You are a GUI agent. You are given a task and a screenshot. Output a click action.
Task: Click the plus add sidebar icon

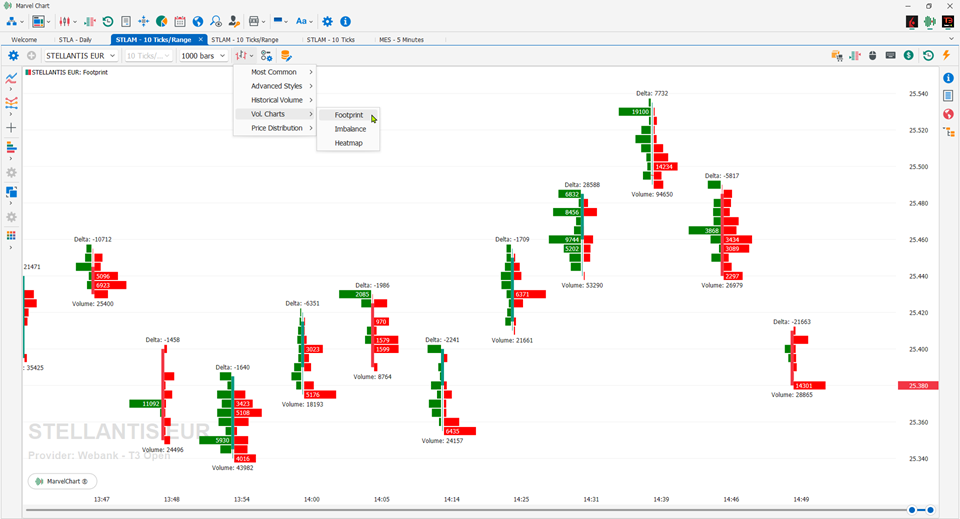(x=11, y=128)
